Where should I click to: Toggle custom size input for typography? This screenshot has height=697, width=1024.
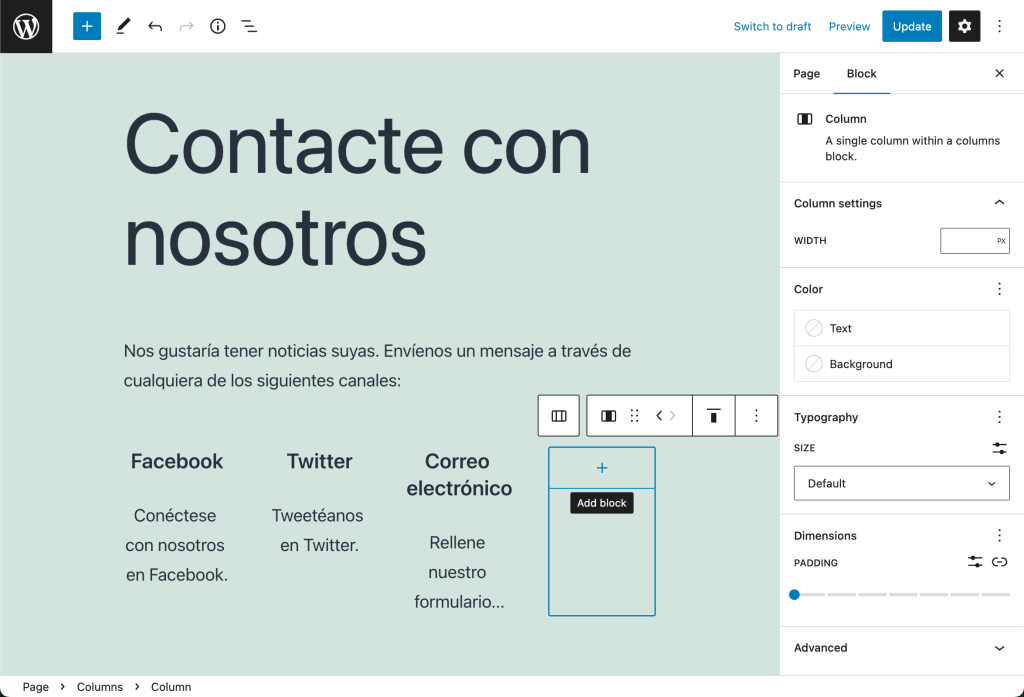(x=999, y=448)
